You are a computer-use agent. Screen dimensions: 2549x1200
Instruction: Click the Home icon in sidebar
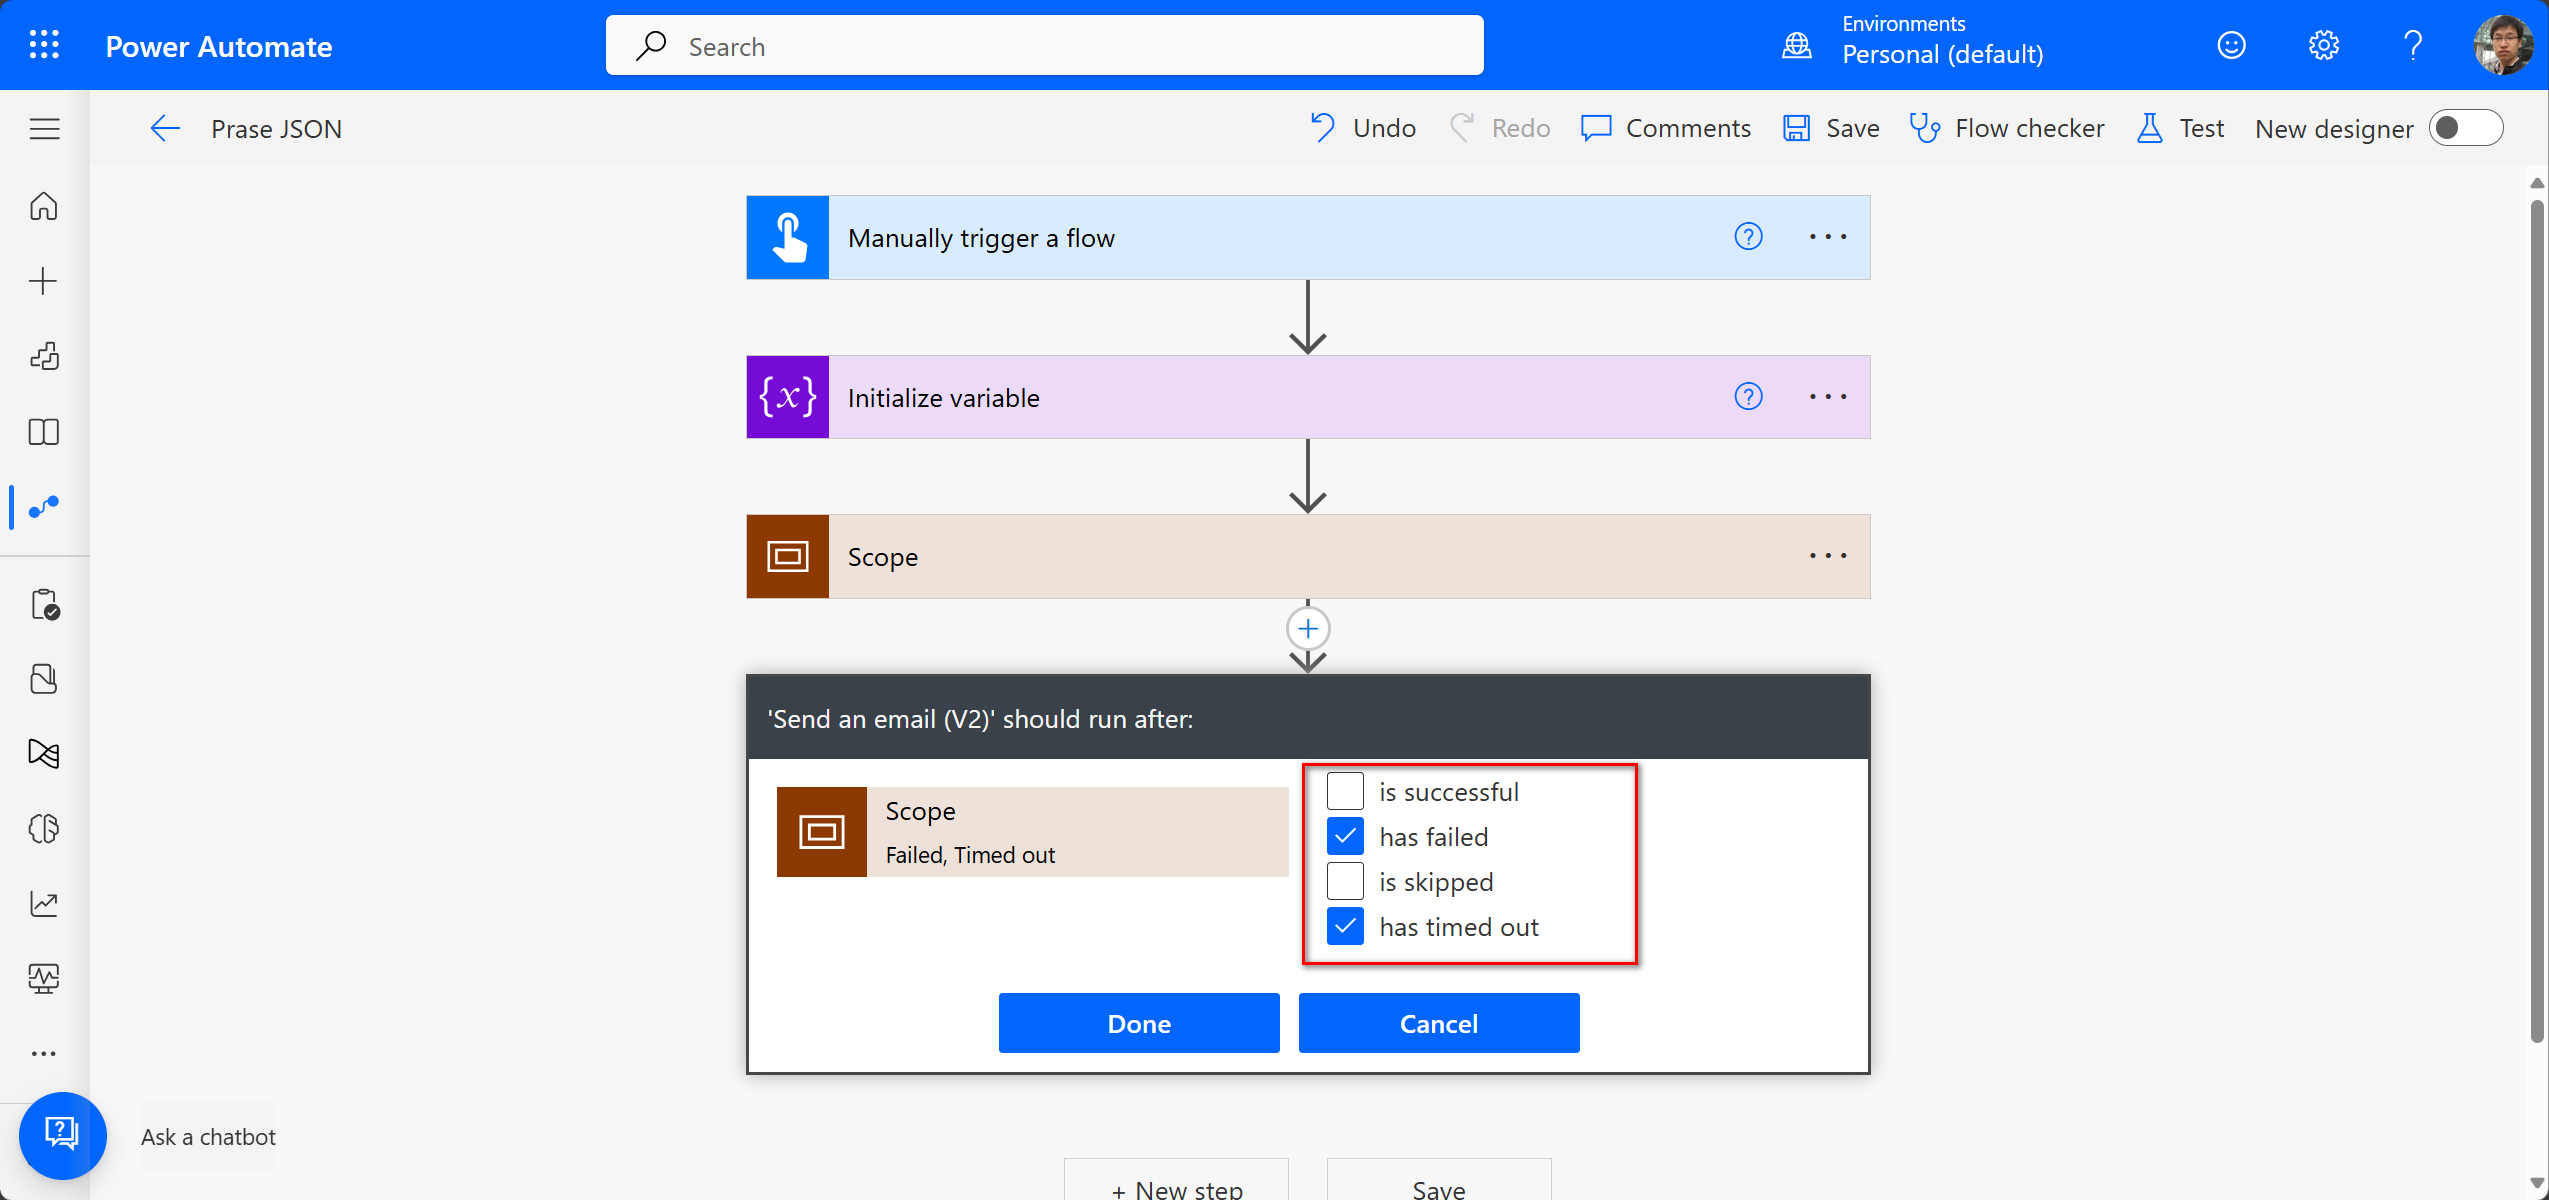44,206
